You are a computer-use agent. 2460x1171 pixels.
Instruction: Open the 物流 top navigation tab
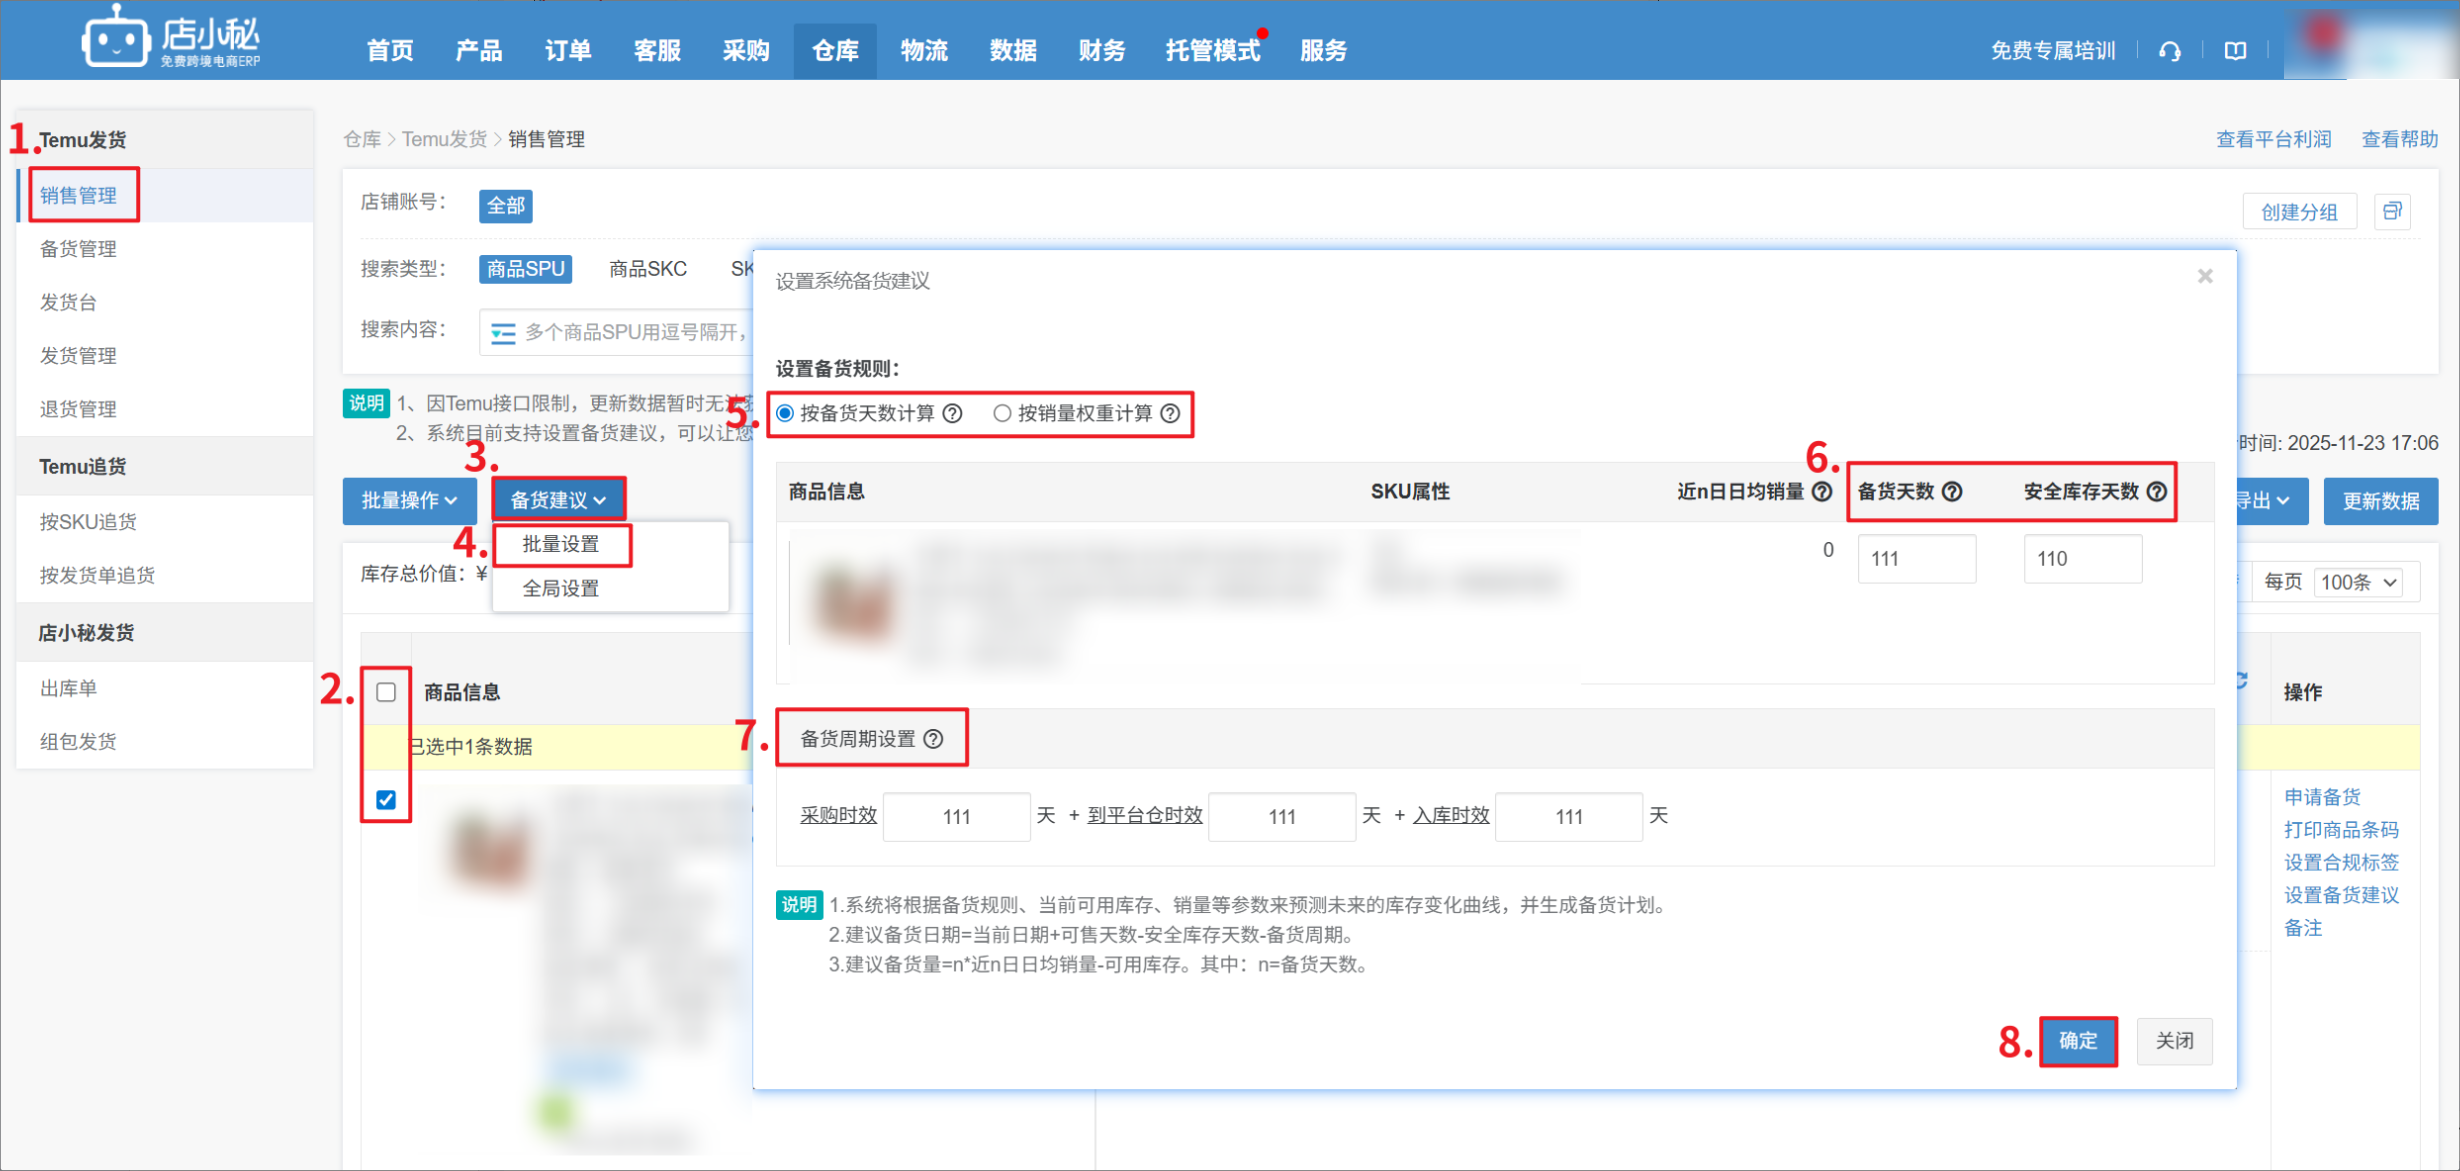(x=923, y=50)
